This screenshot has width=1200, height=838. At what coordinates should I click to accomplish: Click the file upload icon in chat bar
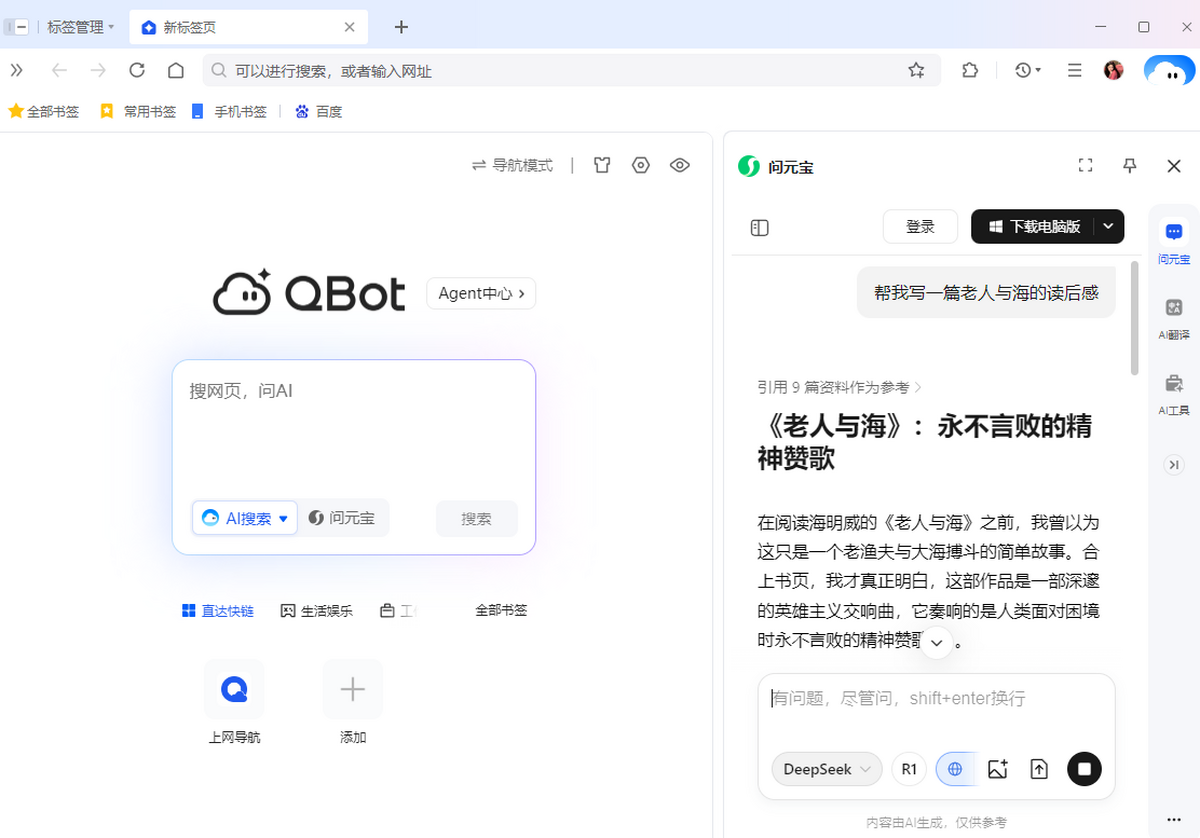[1038, 768]
